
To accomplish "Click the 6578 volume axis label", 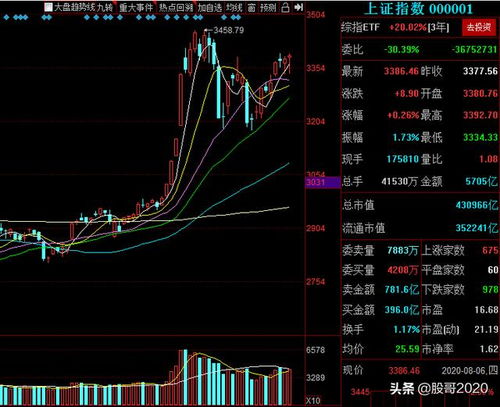I will [315, 350].
